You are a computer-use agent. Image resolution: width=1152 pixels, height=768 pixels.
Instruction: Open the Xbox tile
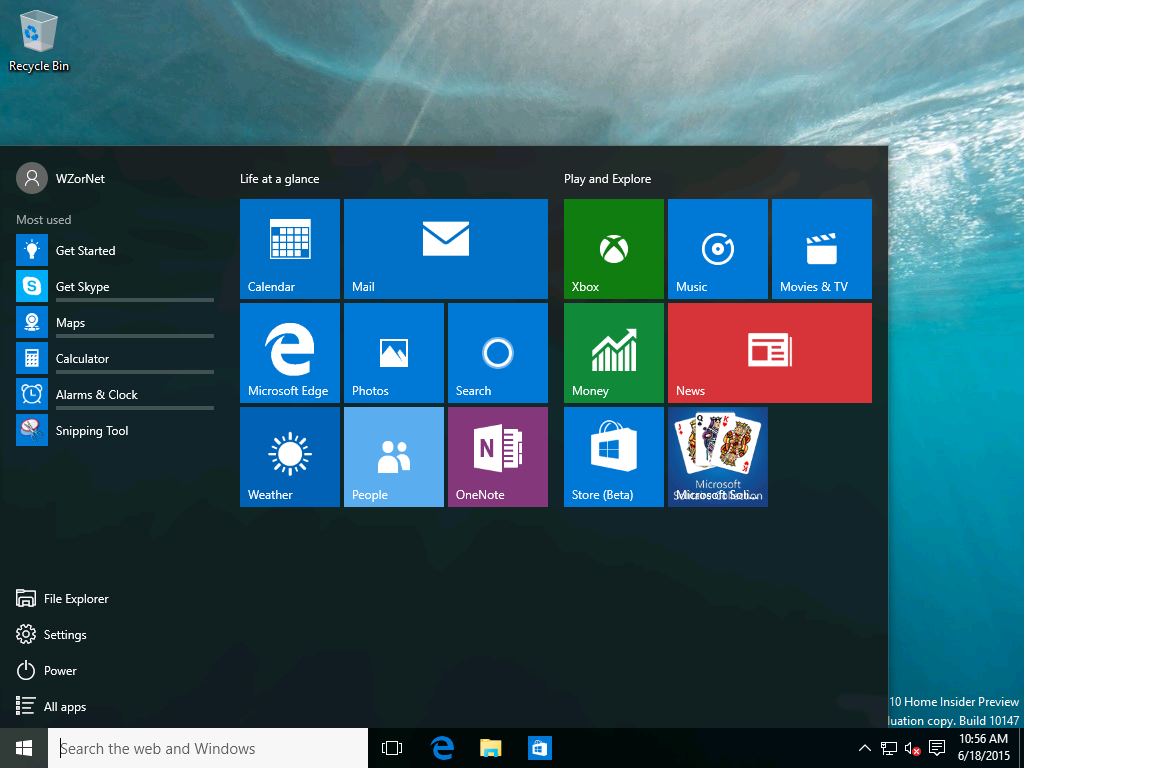[x=613, y=248]
